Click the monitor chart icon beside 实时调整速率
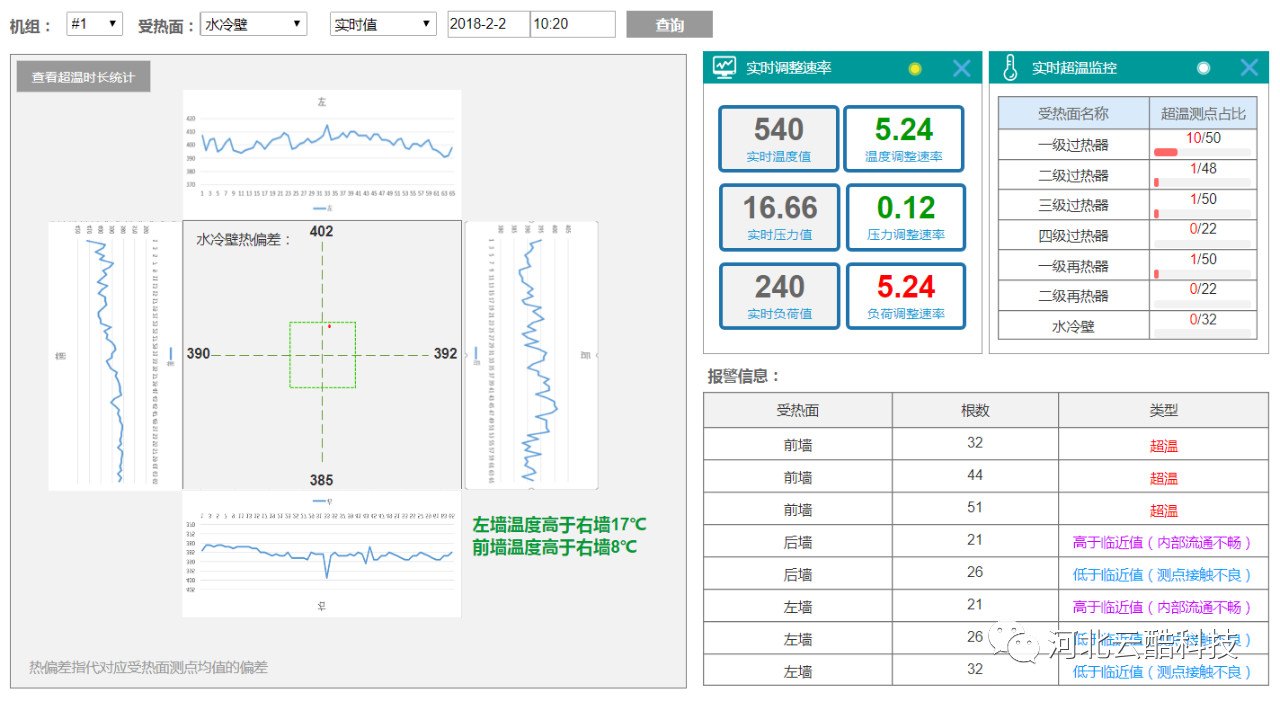Image resolution: width=1280 pixels, height=701 pixels. pos(724,68)
